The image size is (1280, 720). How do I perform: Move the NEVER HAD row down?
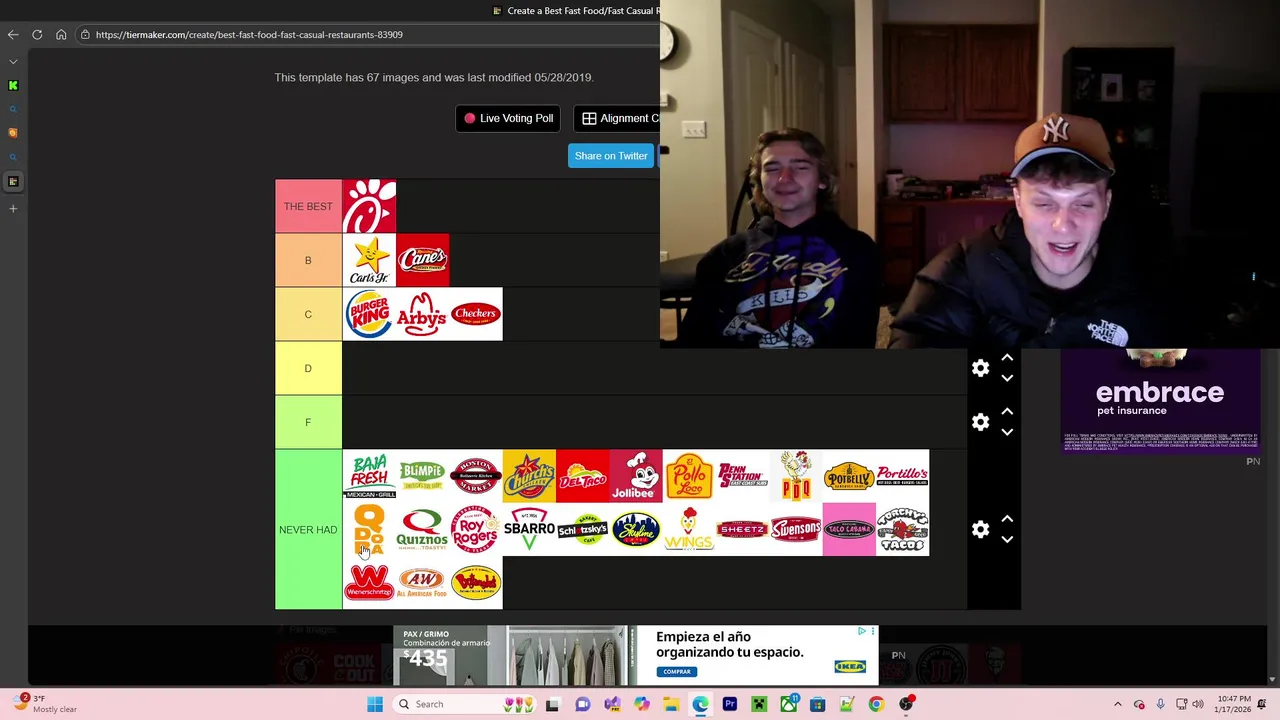[1007, 540]
